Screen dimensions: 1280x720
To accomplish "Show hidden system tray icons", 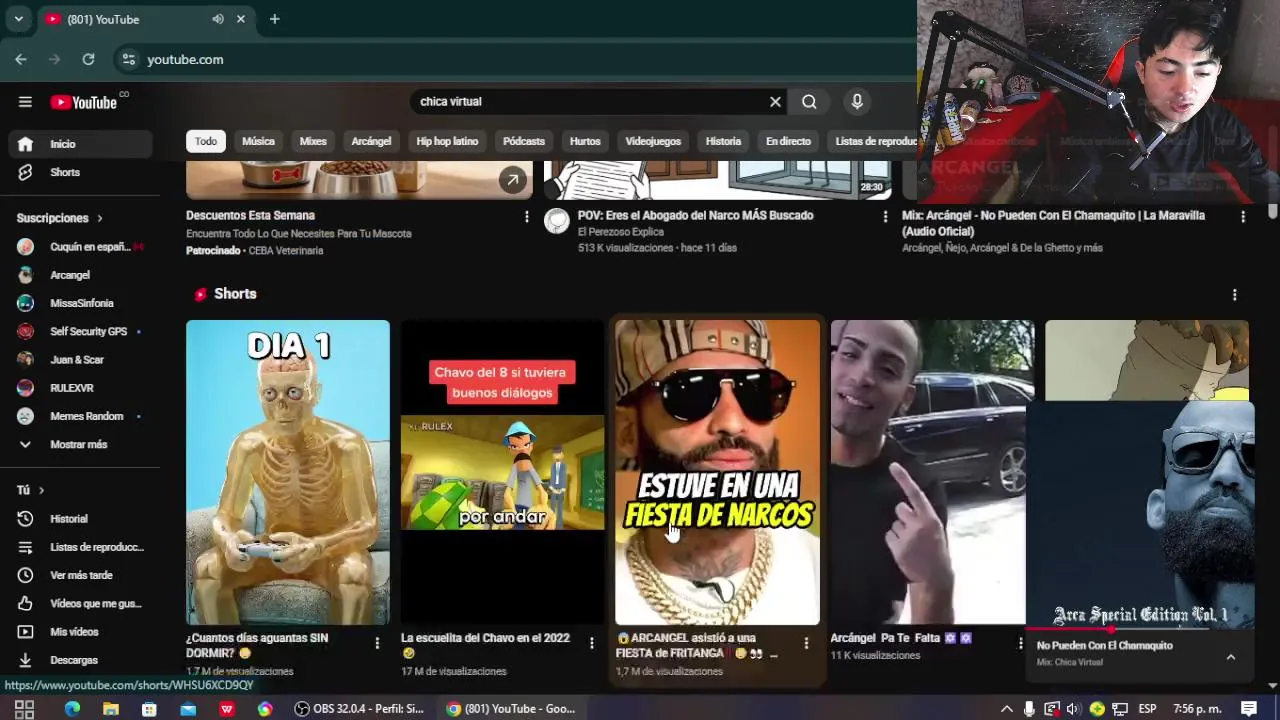I will pos(1006,709).
